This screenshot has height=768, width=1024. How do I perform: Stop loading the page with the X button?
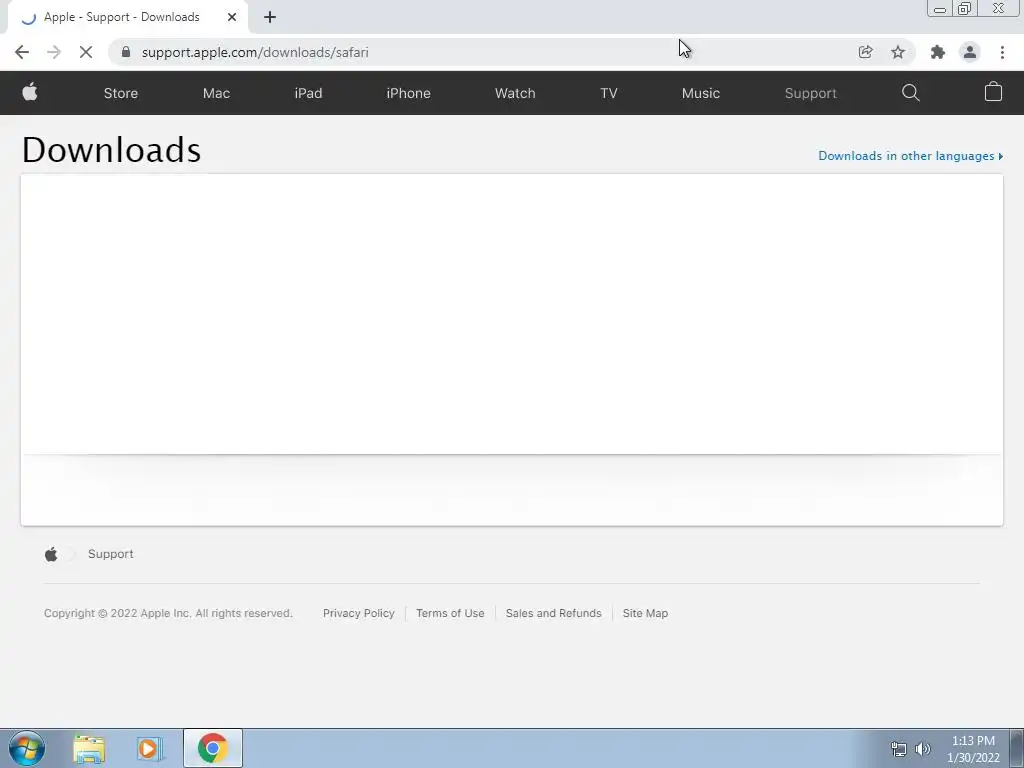coord(86,52)
